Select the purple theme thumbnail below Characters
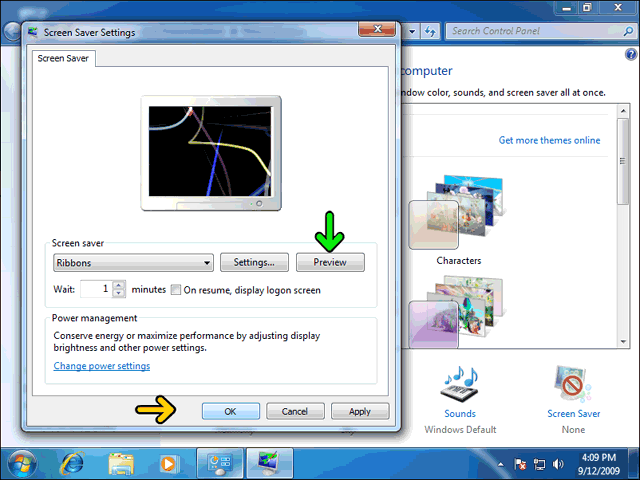 pyautogui.click(x=458, y=312)
